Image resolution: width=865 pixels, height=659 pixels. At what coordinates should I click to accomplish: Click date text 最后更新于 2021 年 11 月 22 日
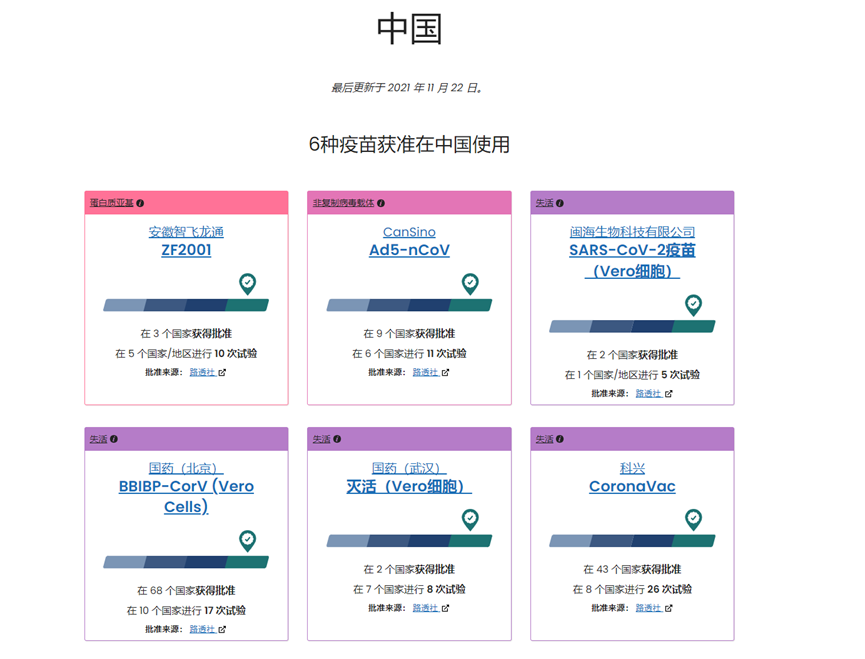pyautogui.click(x=408, y=88)
